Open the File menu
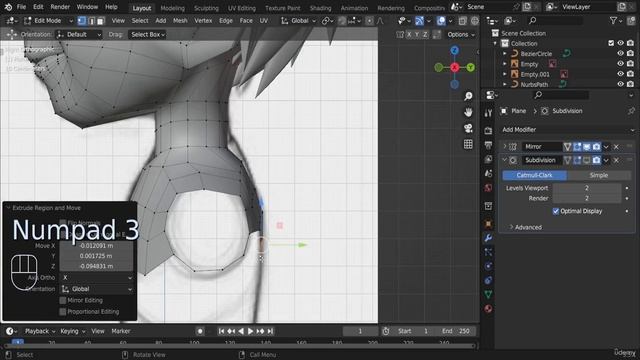 [x=21, y=7]
